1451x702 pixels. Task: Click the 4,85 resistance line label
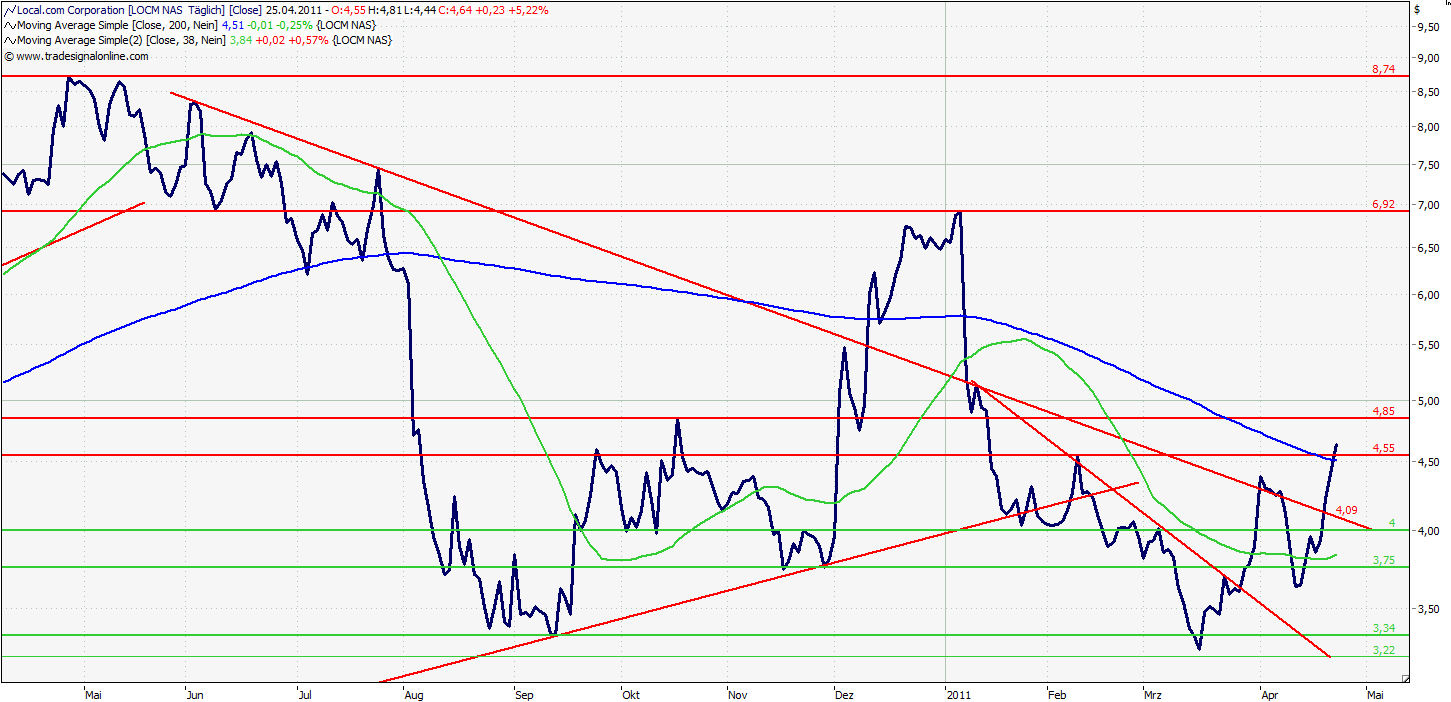pyautogui.click(x=1383, y=411)
